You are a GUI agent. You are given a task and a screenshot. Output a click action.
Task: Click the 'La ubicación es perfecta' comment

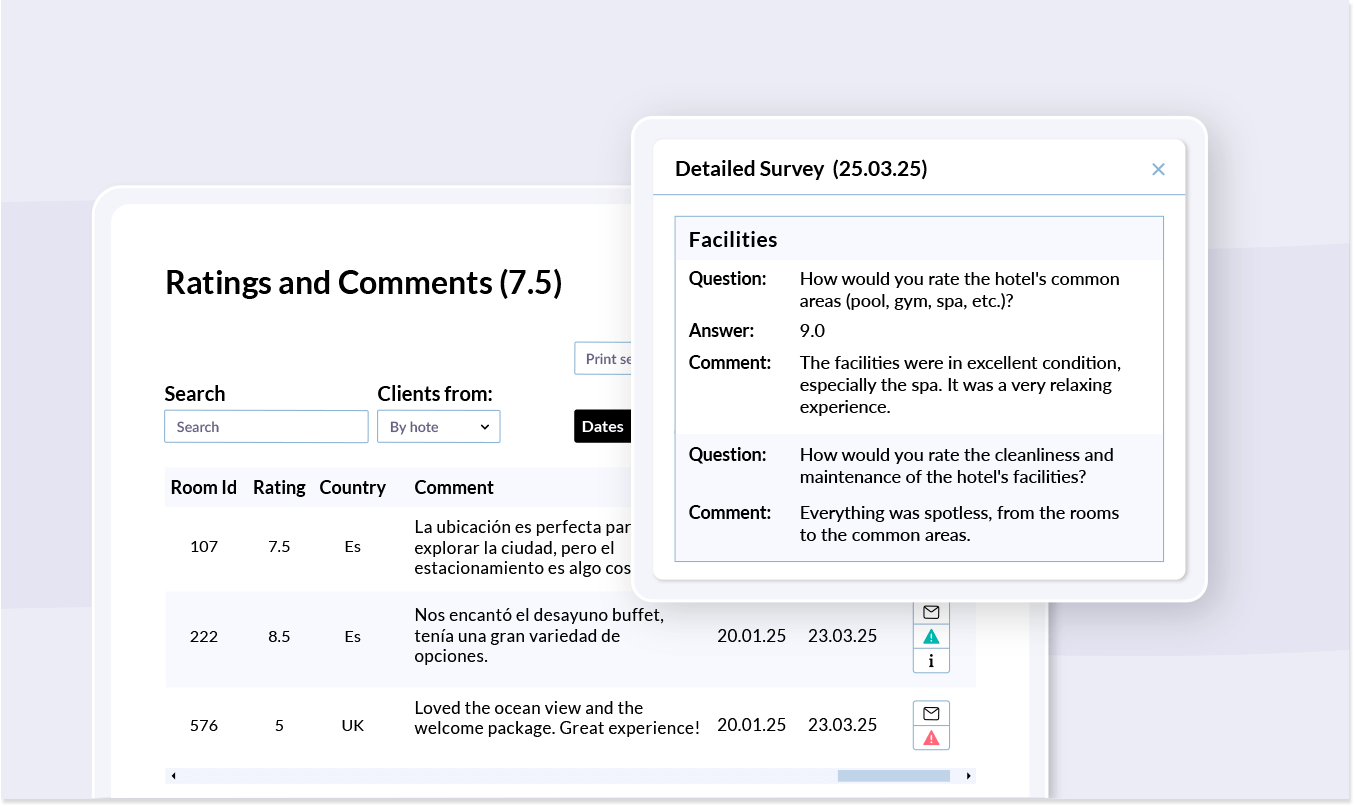[x=523, y=547]
